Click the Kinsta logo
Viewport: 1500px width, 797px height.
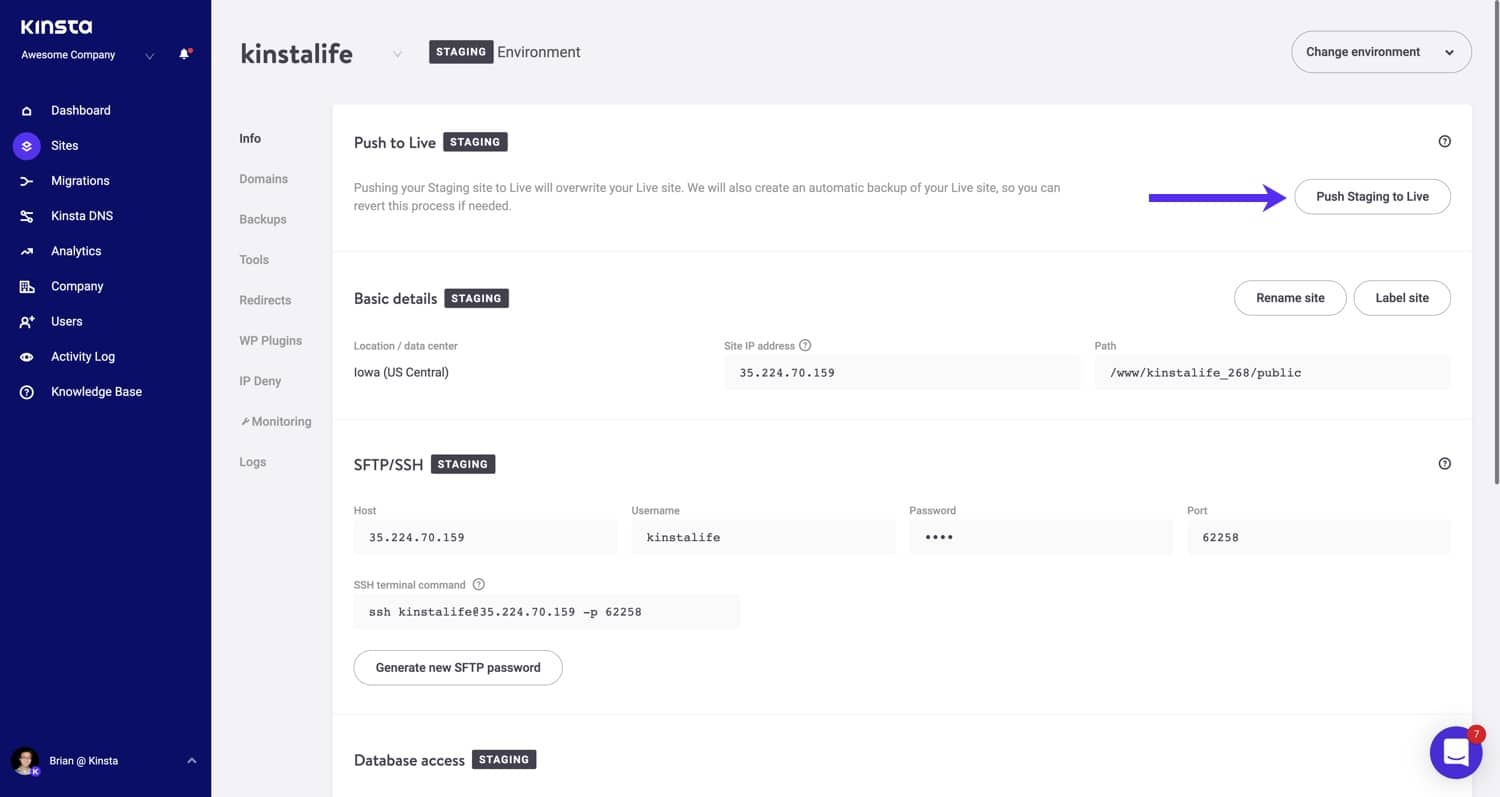(x=56, y=27)
